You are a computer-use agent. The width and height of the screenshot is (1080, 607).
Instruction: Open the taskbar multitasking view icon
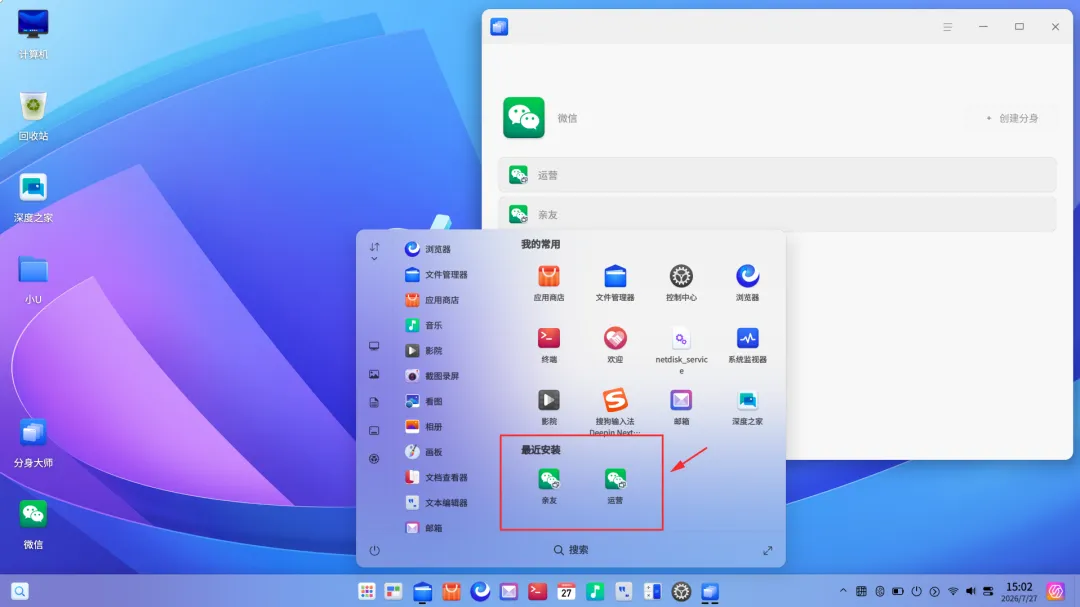(x=393, y=591)
